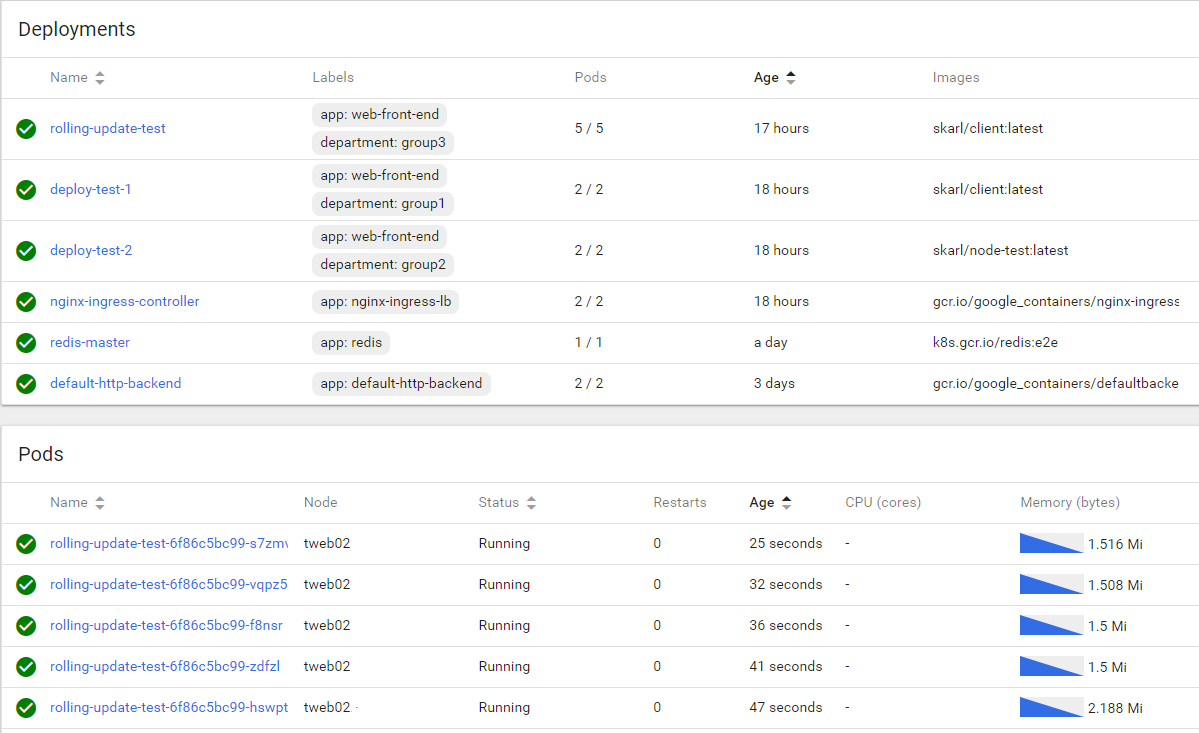Click the '5 / 5' pods count
This screenshot has height=733, width=1199.
pos(589,128)
